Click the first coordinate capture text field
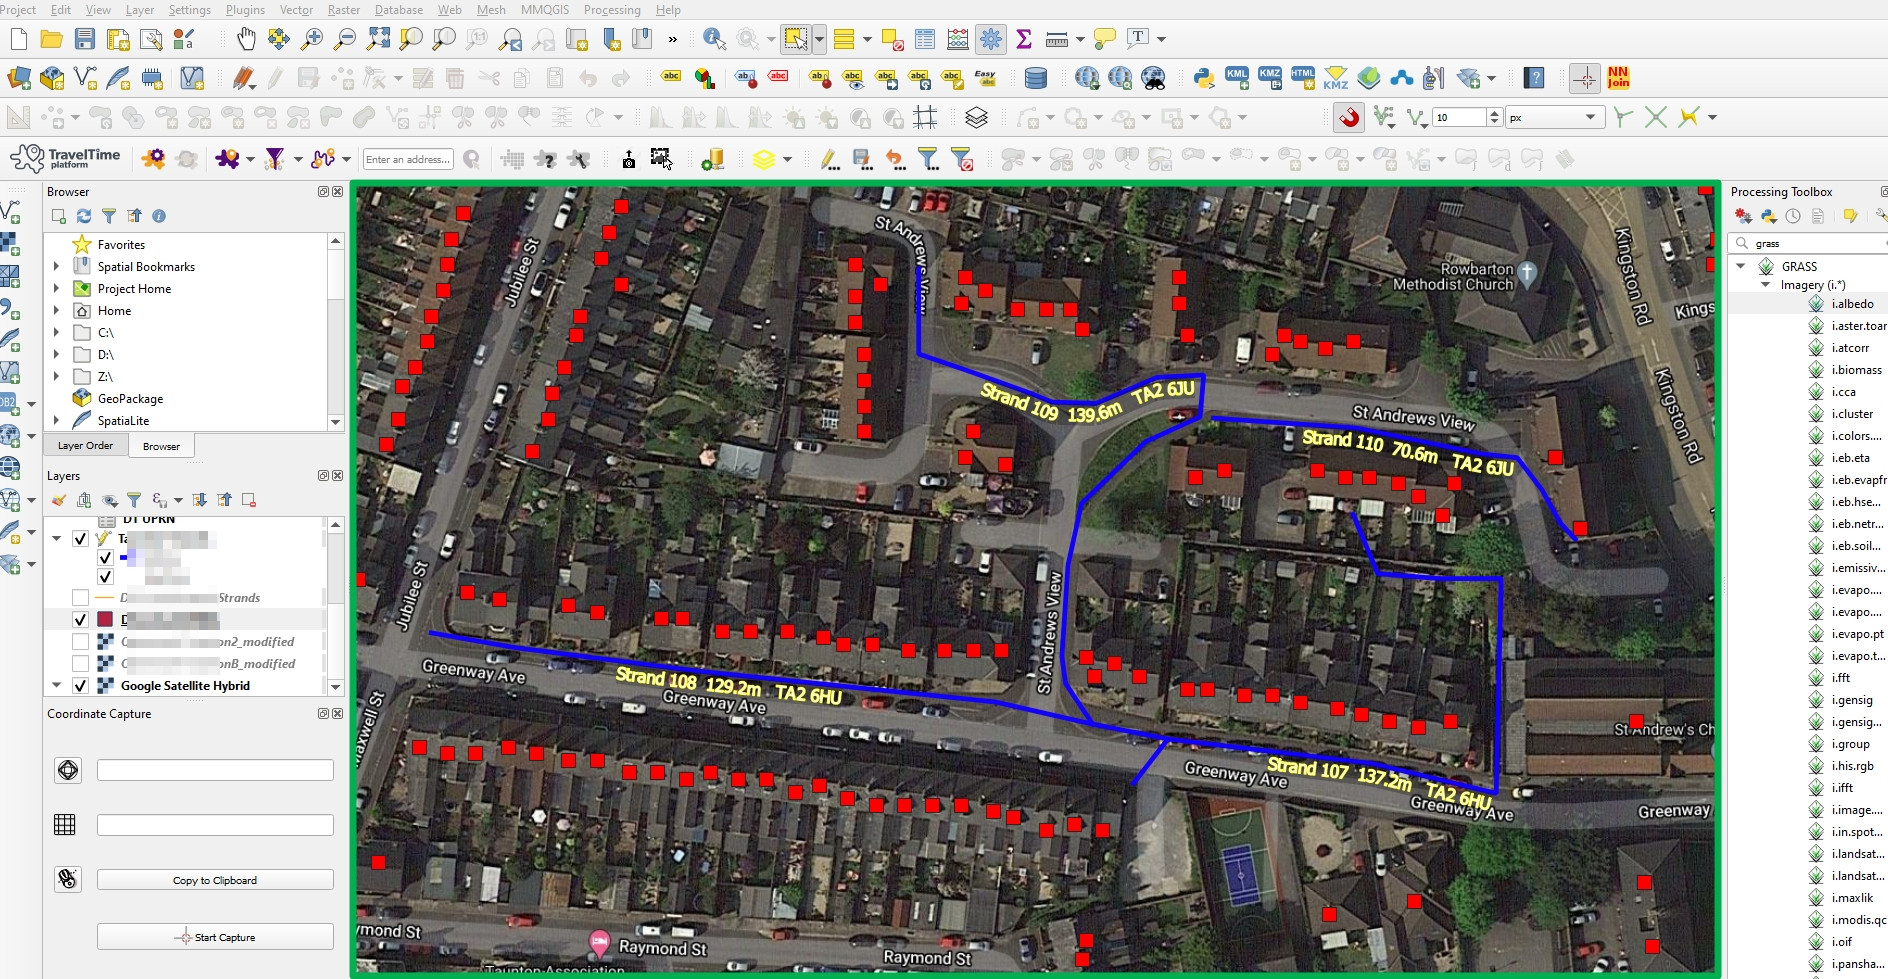The image size is (1888, 979). 215,770
